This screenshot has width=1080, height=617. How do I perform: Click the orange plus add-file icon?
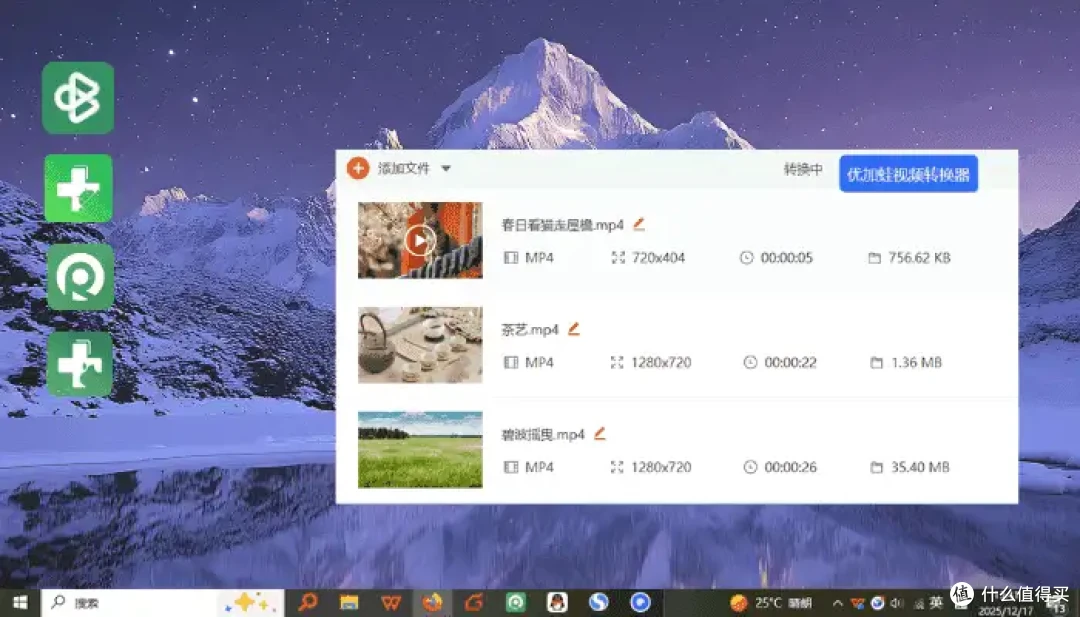coord(357,168)
